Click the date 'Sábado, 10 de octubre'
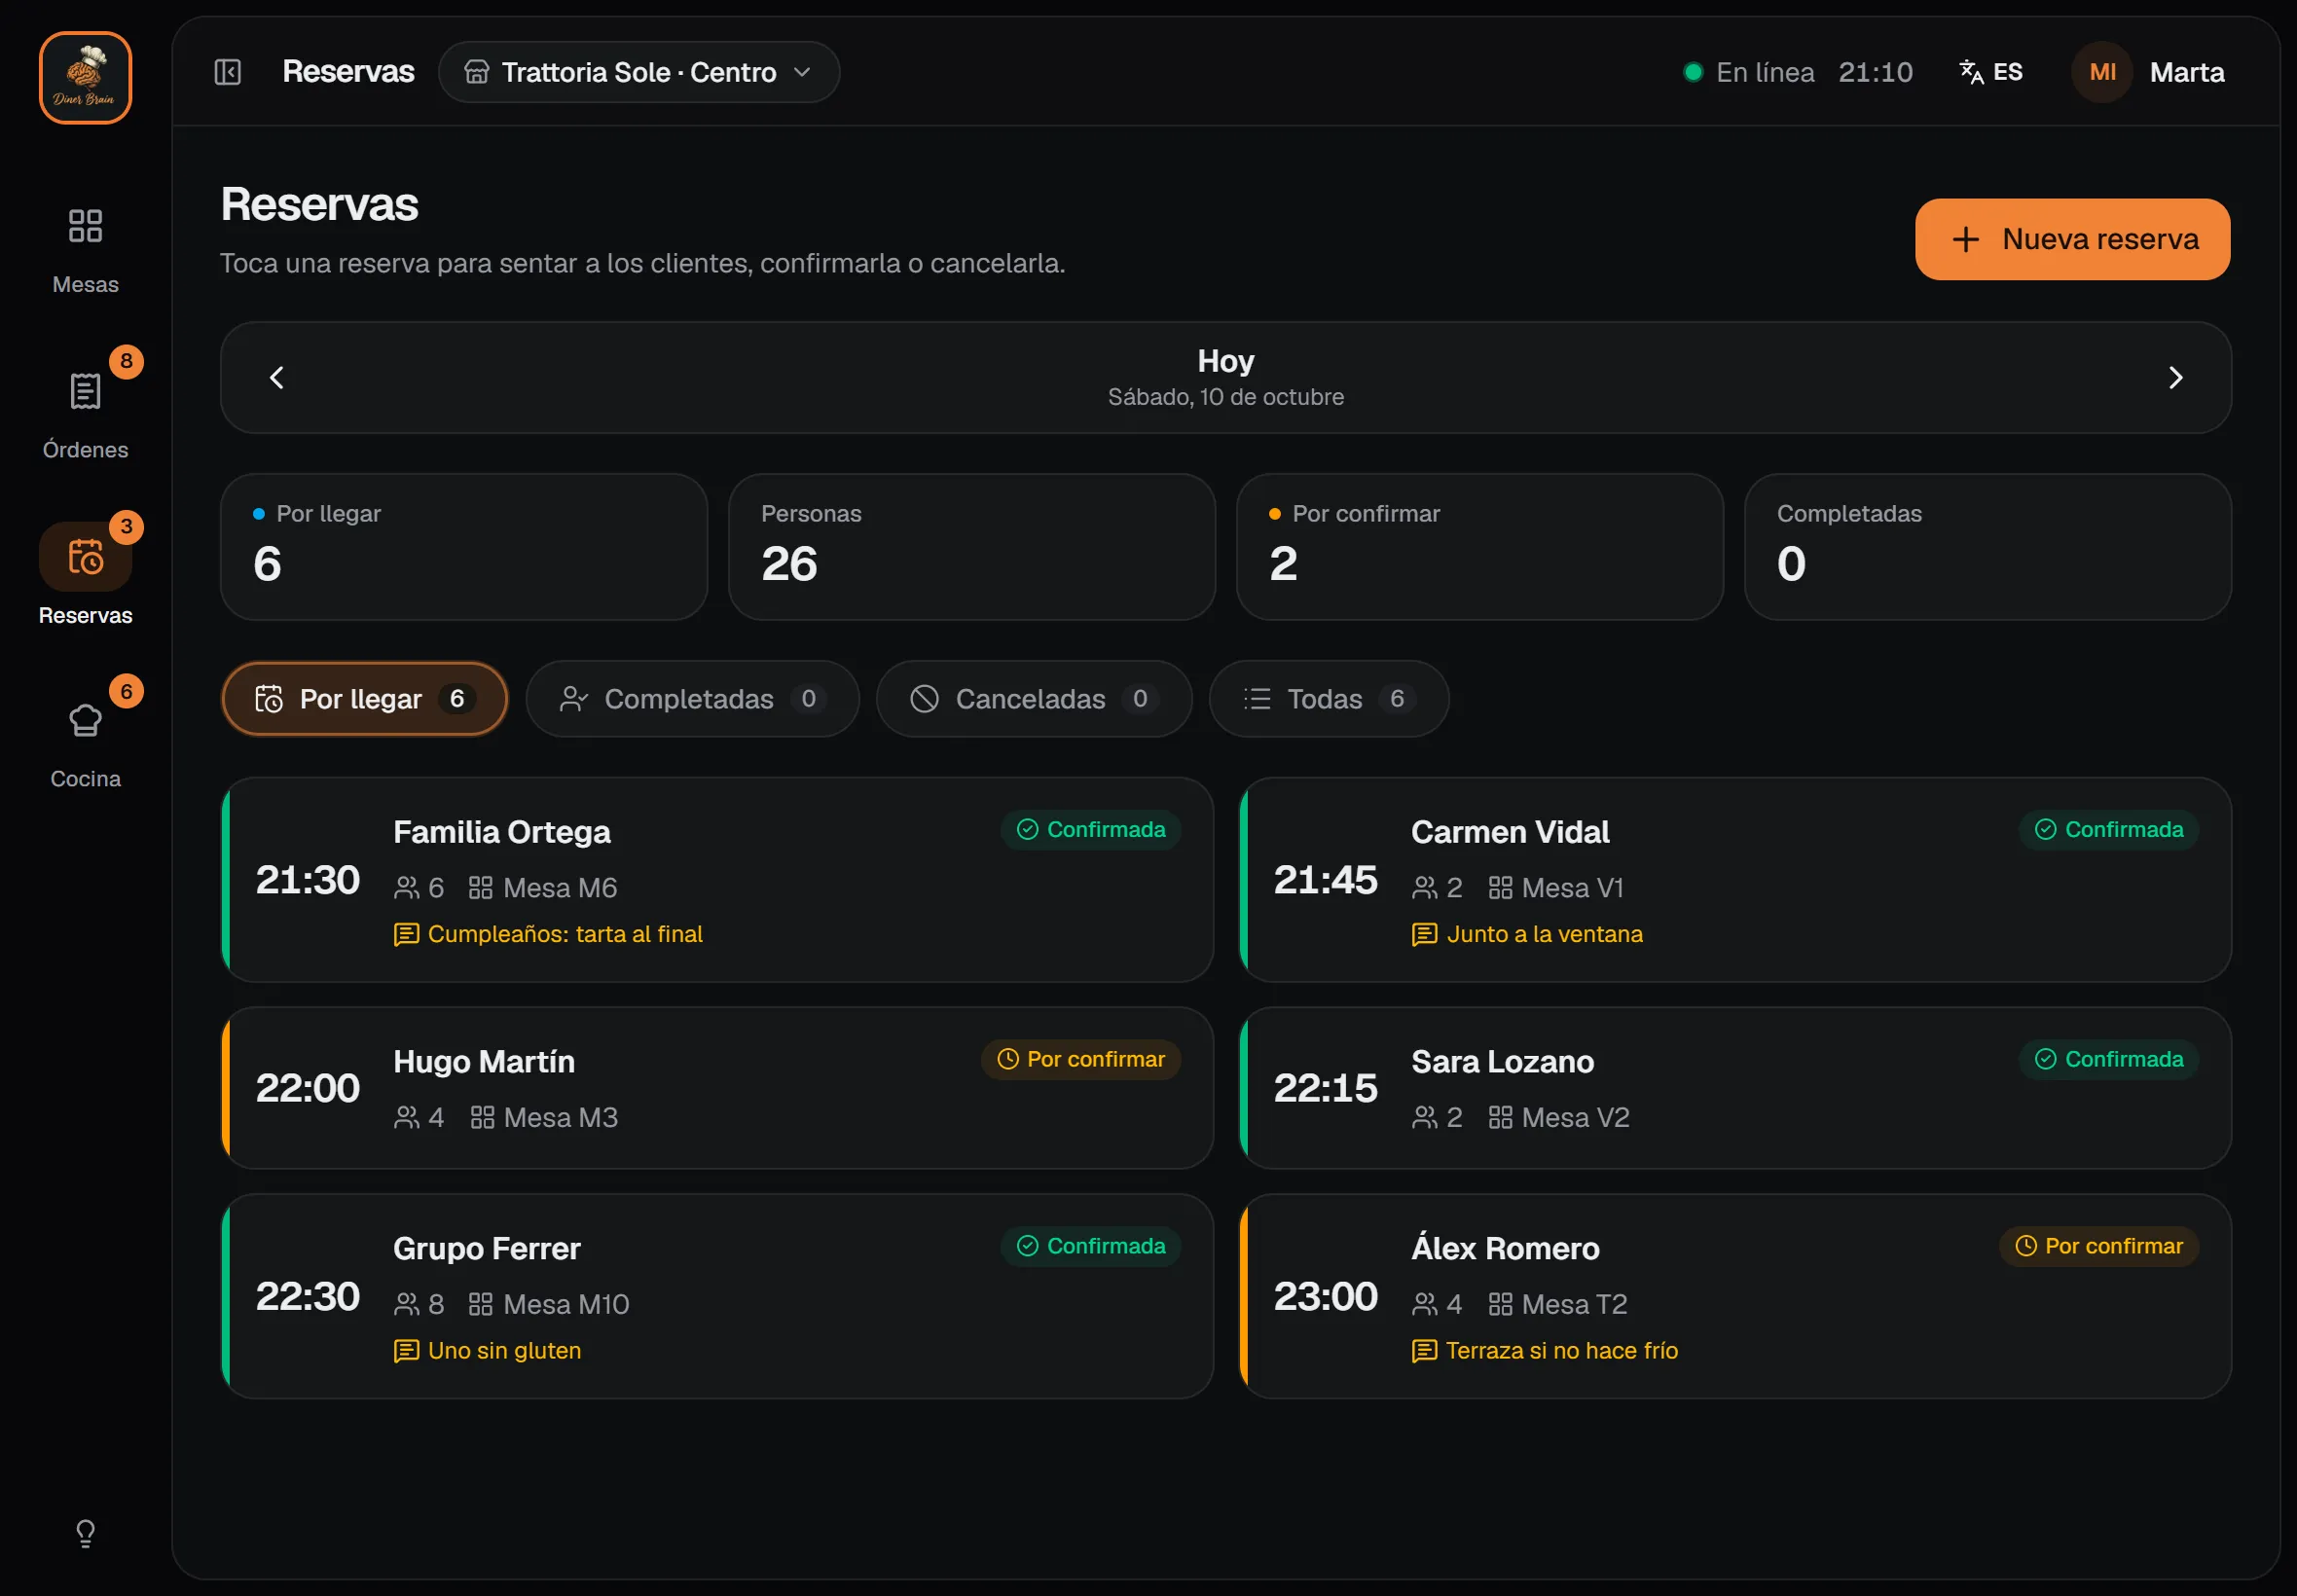Screen dimensions: 2297x1596 click(x=1226, y=397)
